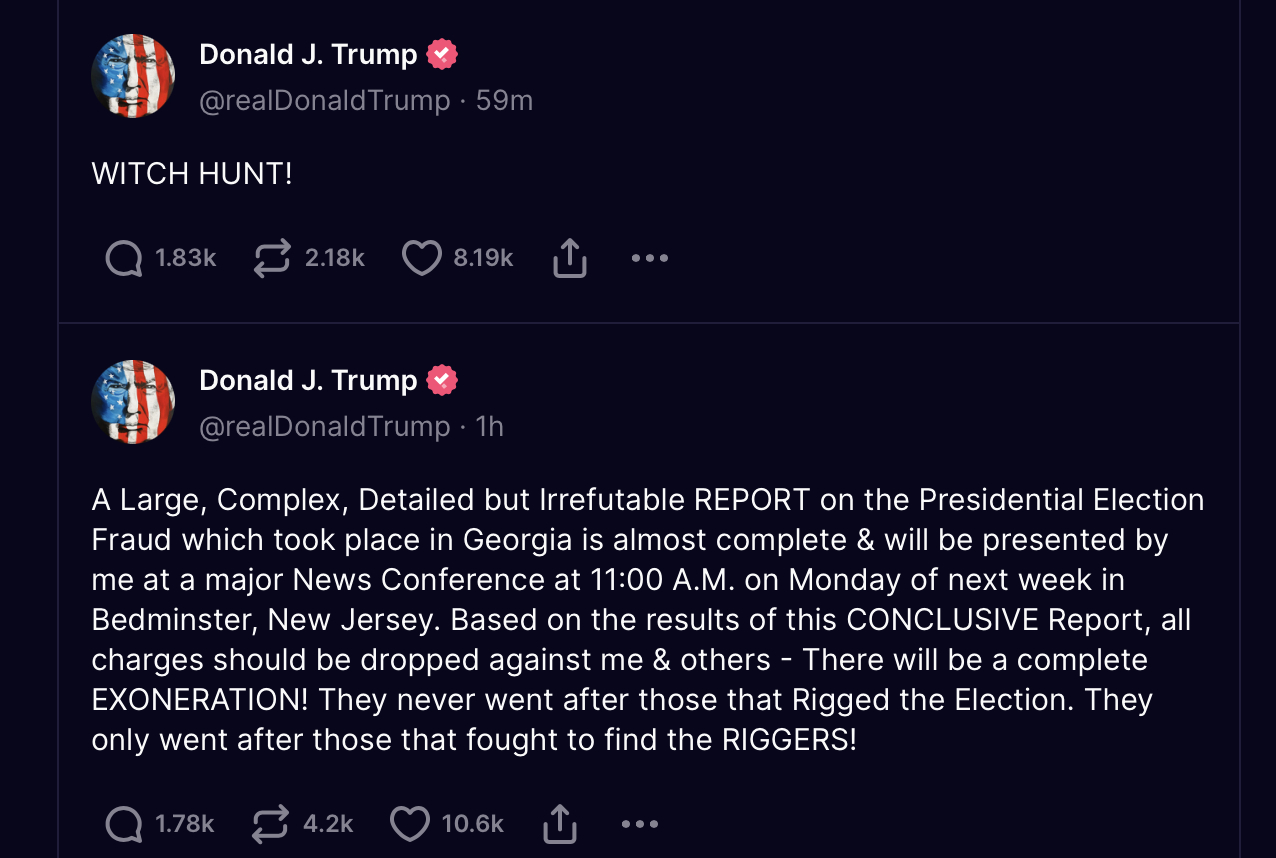Open profile avatar on the 1h post

133,402
